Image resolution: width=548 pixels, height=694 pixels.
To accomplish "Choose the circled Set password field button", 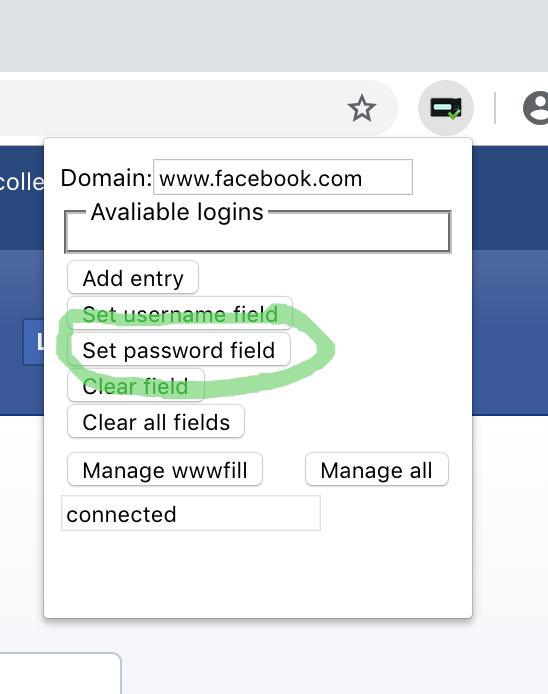I will tap(179, 350).
